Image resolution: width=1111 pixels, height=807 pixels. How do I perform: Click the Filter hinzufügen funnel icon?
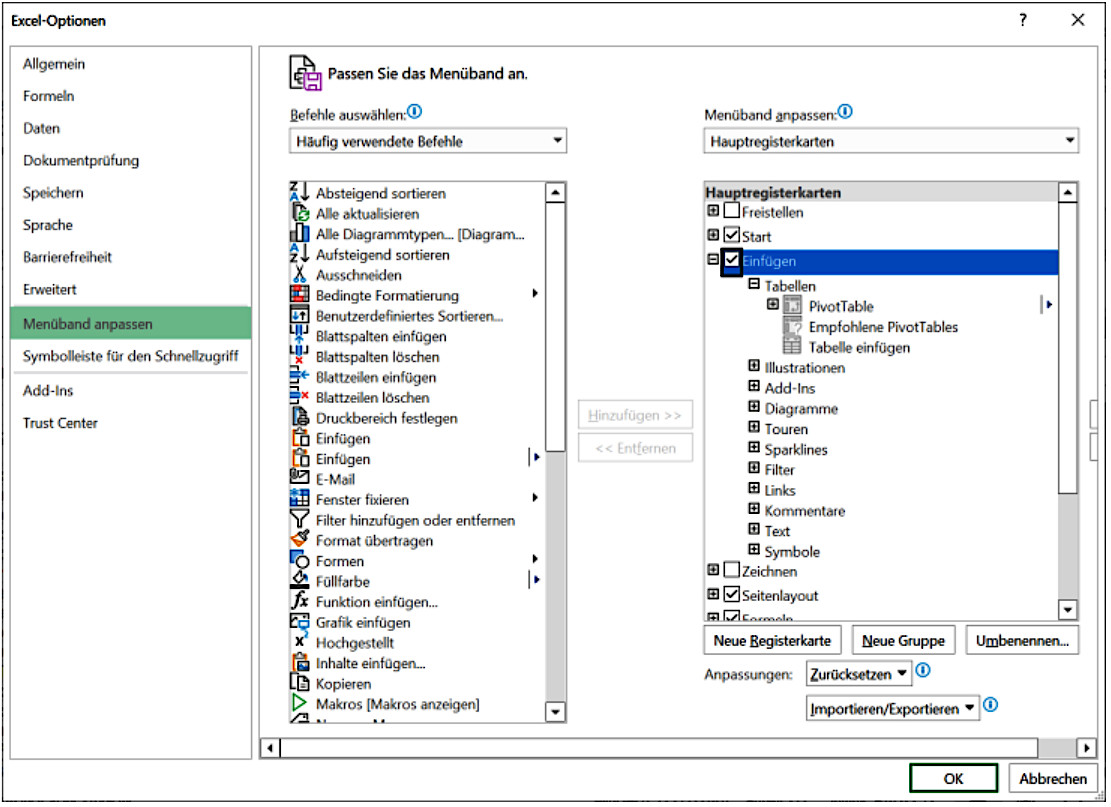pyautogui.click(x=299, y=520)
